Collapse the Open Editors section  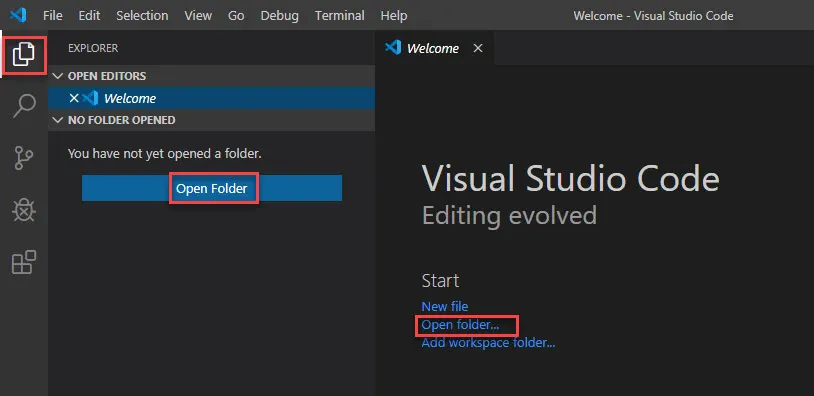point(211,76)
